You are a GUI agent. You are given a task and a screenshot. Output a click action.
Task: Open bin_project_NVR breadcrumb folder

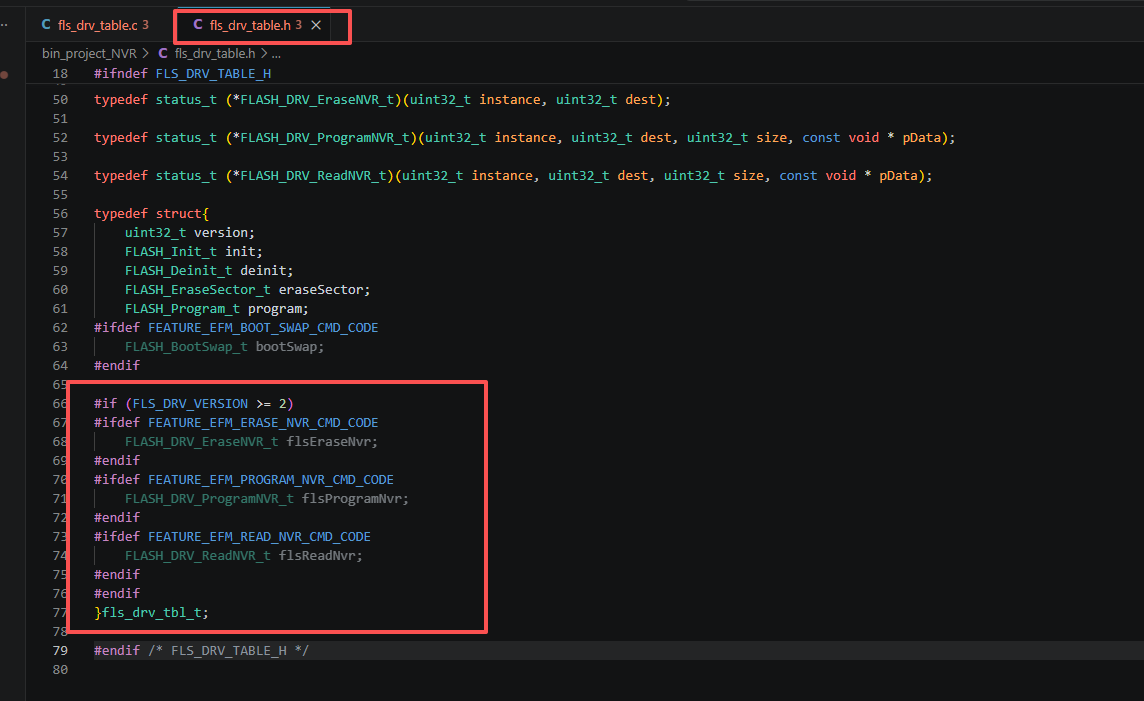tap(89, 53)
